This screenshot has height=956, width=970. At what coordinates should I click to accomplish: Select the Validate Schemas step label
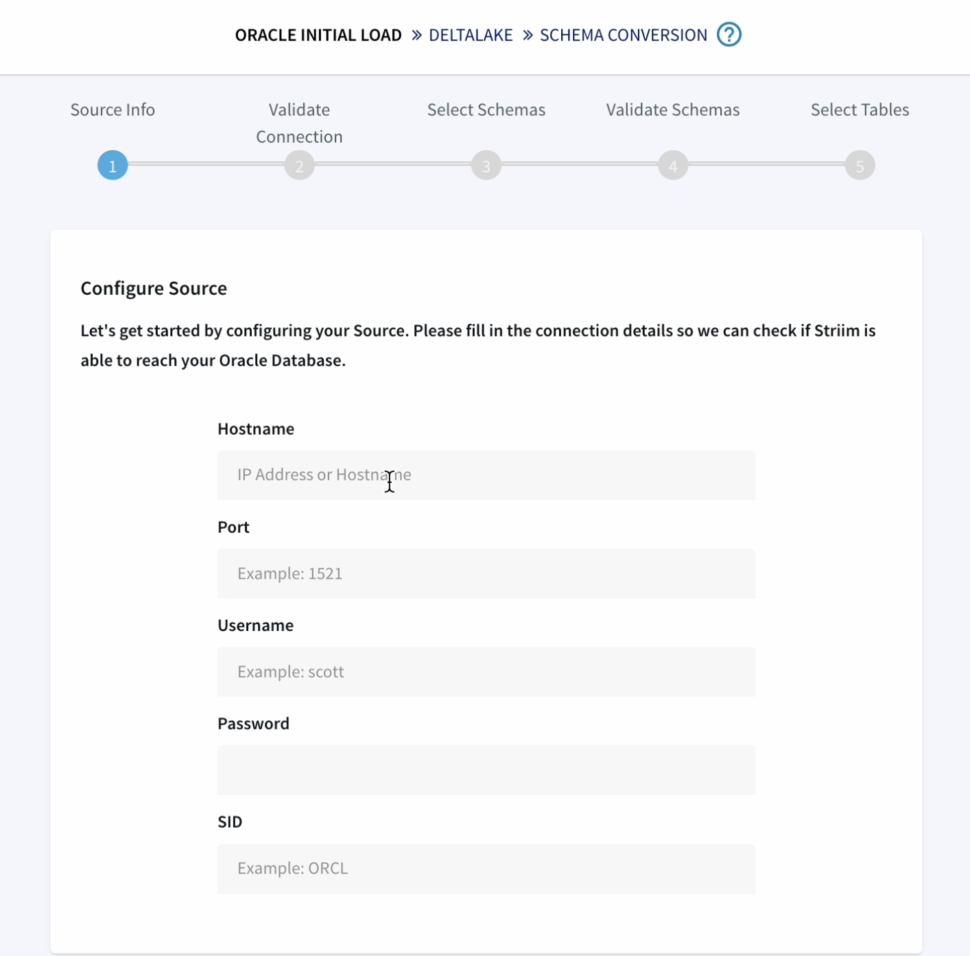tap(673, 110)
